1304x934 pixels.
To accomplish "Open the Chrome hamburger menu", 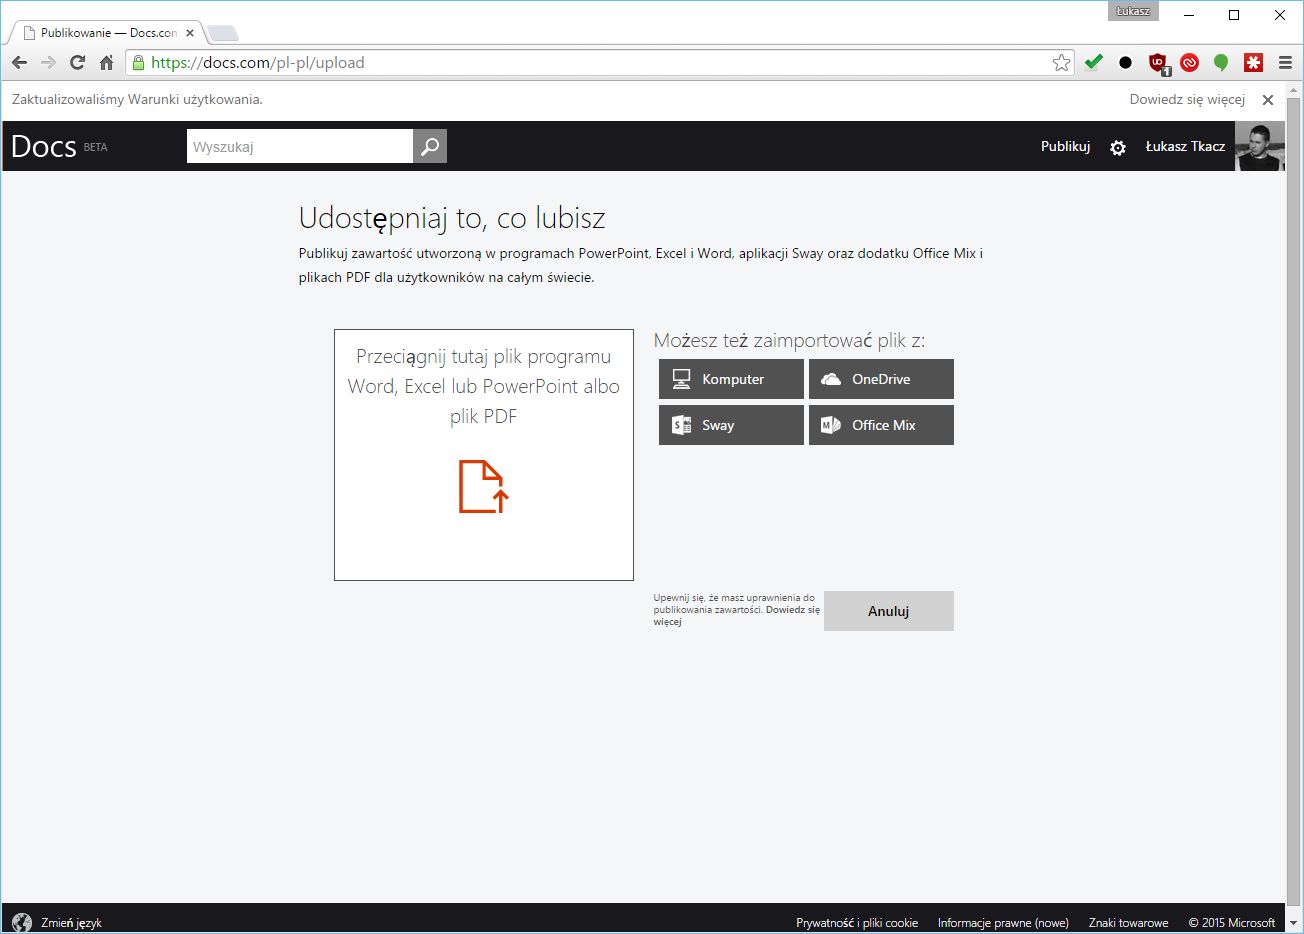I will (1285, 62).
